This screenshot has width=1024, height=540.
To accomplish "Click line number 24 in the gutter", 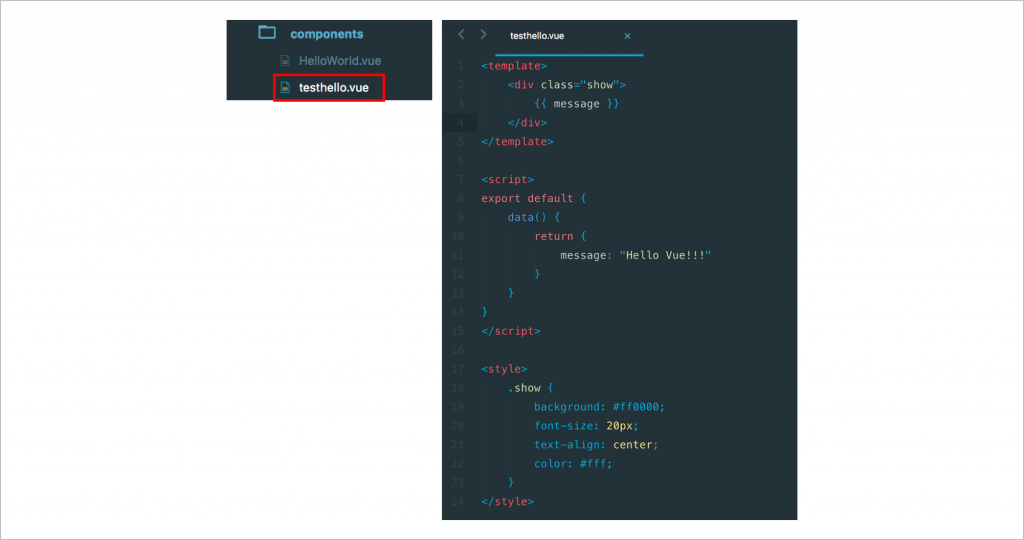I will 457,501.
